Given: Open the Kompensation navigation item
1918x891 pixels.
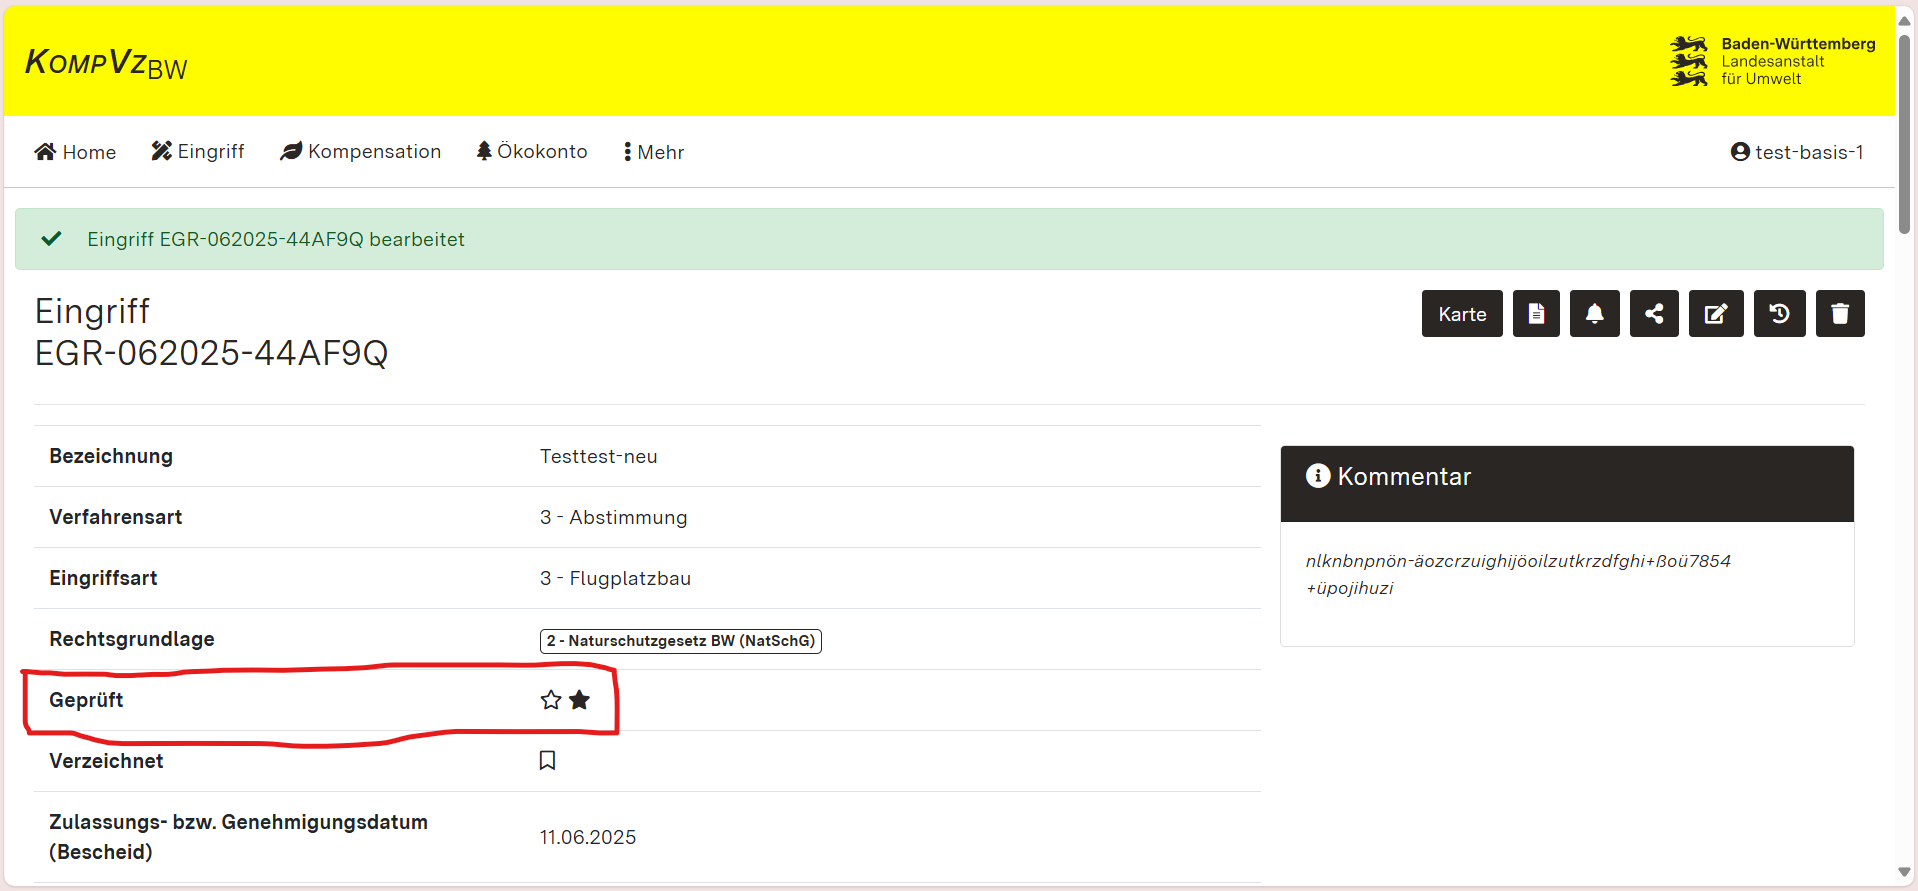Looking at the screenshot, I should pos(361,152).
